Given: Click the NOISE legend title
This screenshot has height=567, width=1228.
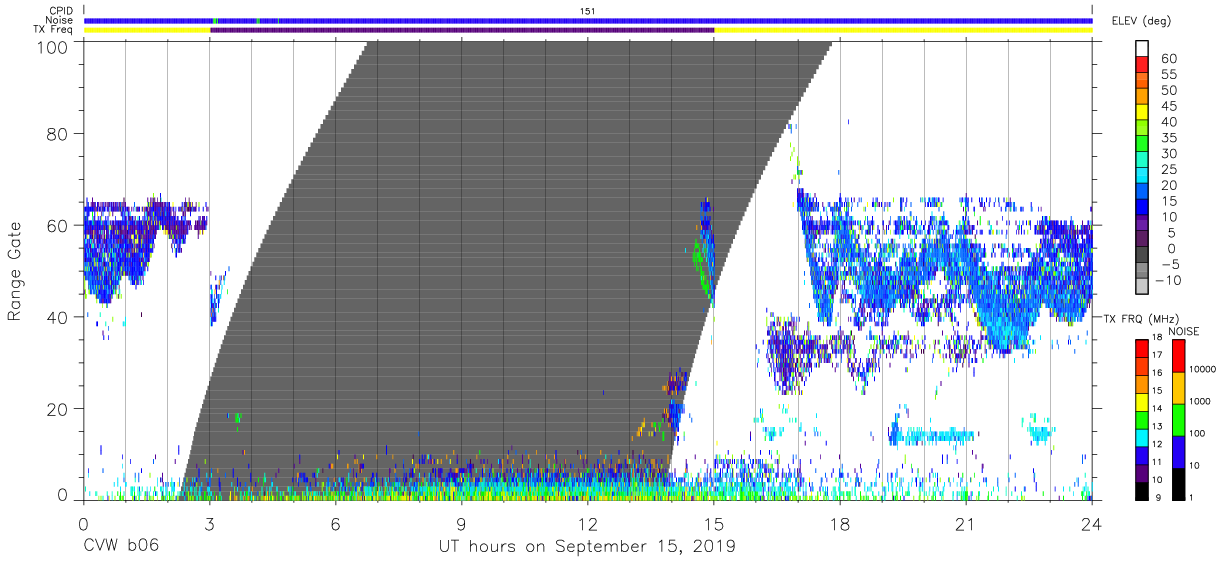Looking at the screenshot, I should pos(1183,331).
